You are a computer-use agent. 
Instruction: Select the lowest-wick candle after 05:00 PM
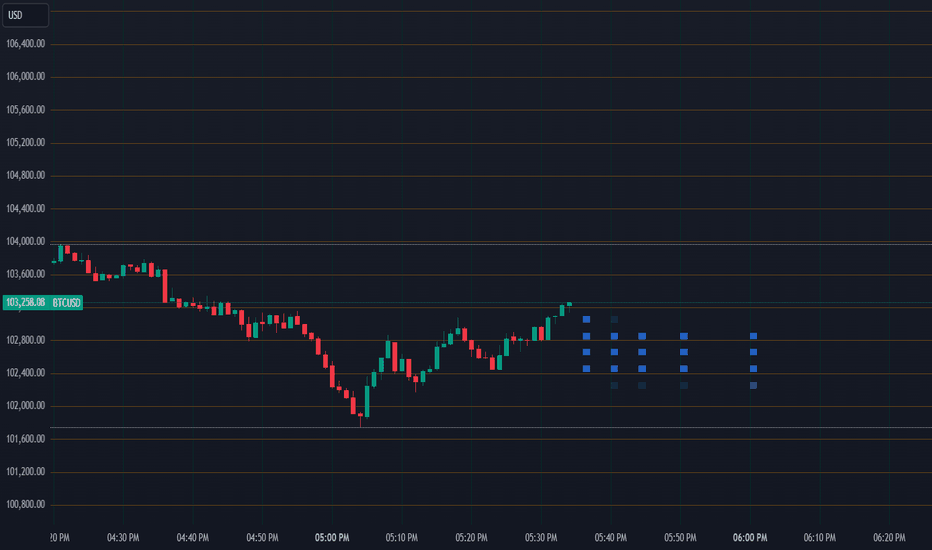click(x=360, y=418)
